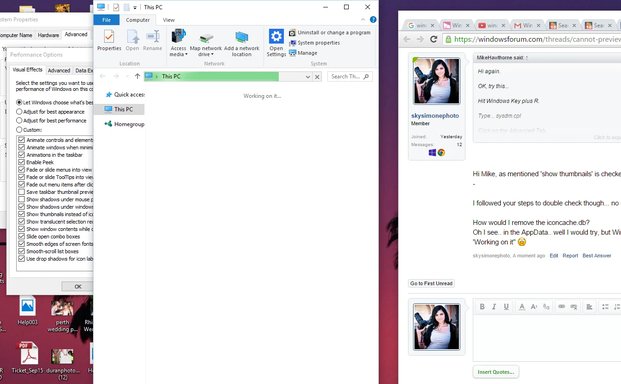621x384 pixels.
Task: Stop loading via address bar X button
Action: point(317,77)
